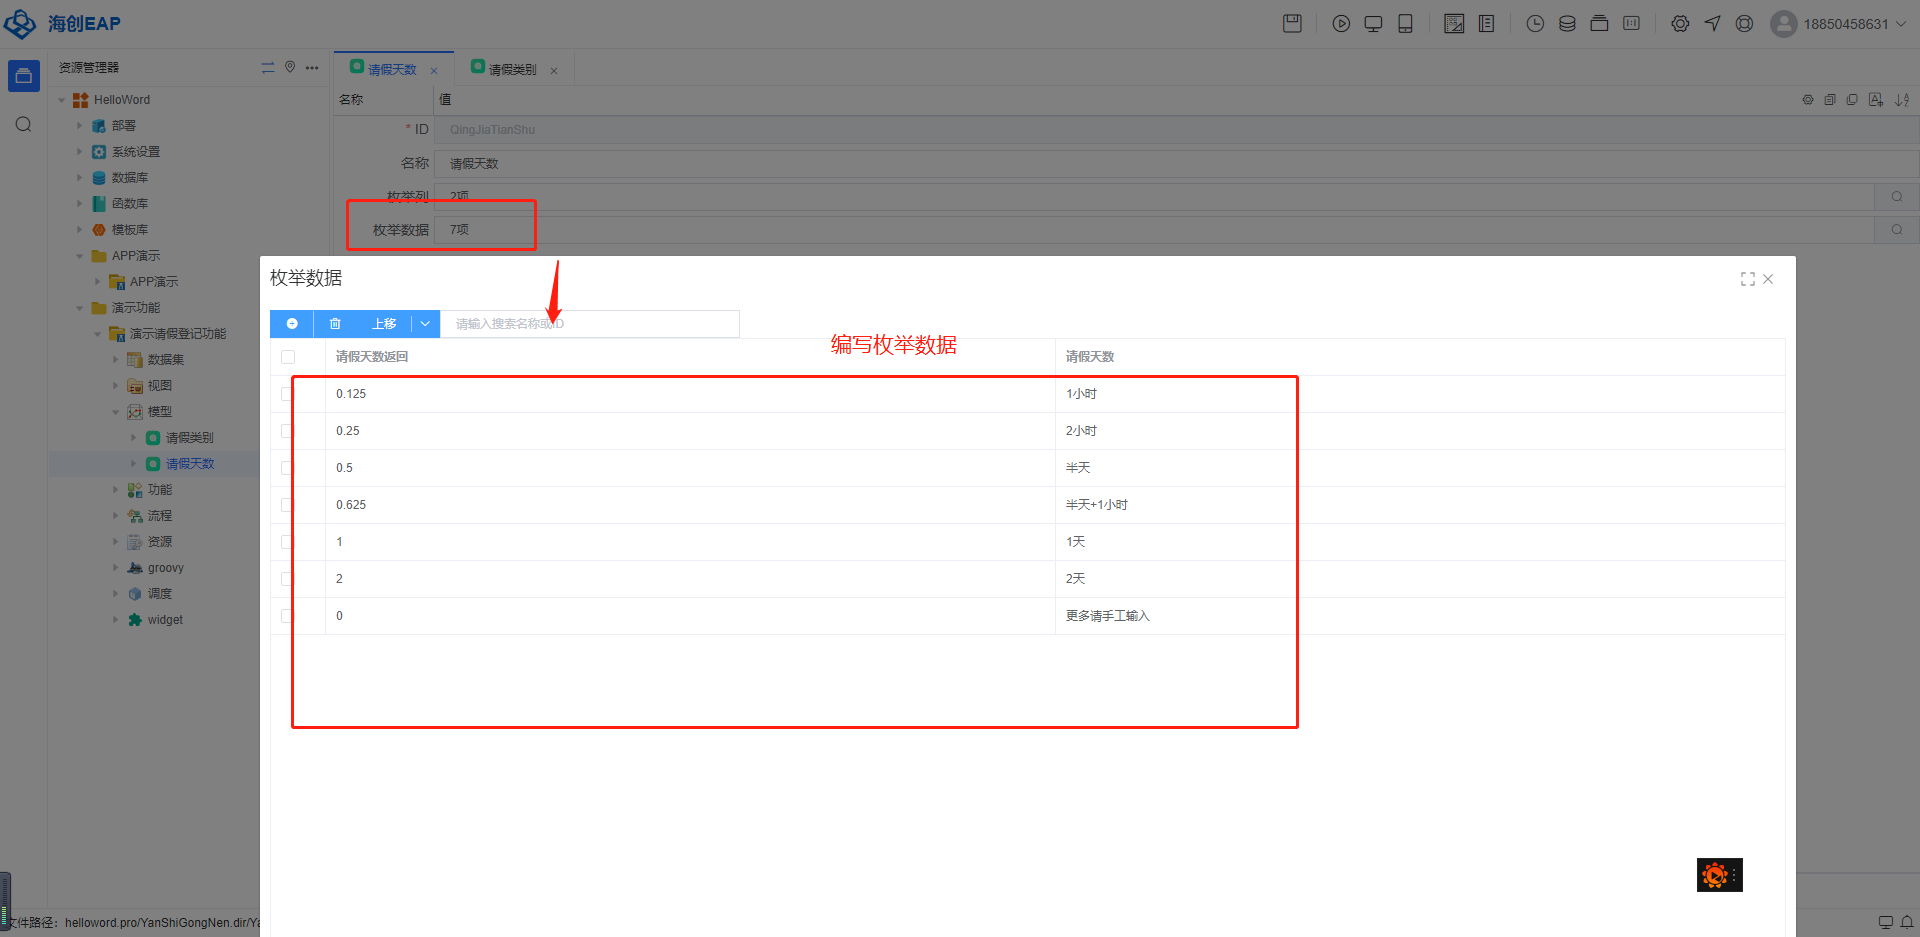Expand the 数据库 tree node
This screenshot has width=1920, height=937.
coord(80,178)
